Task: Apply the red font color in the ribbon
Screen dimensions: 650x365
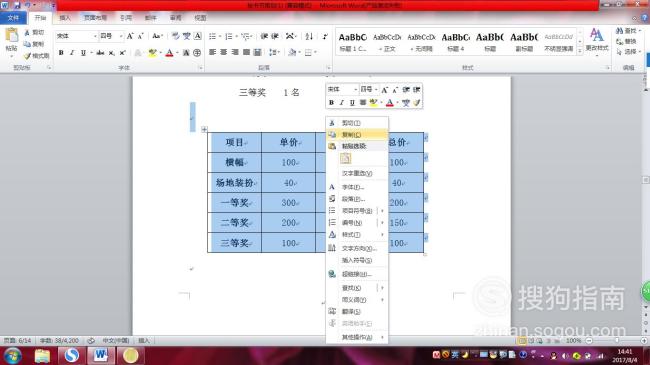Action: [169, 53]
